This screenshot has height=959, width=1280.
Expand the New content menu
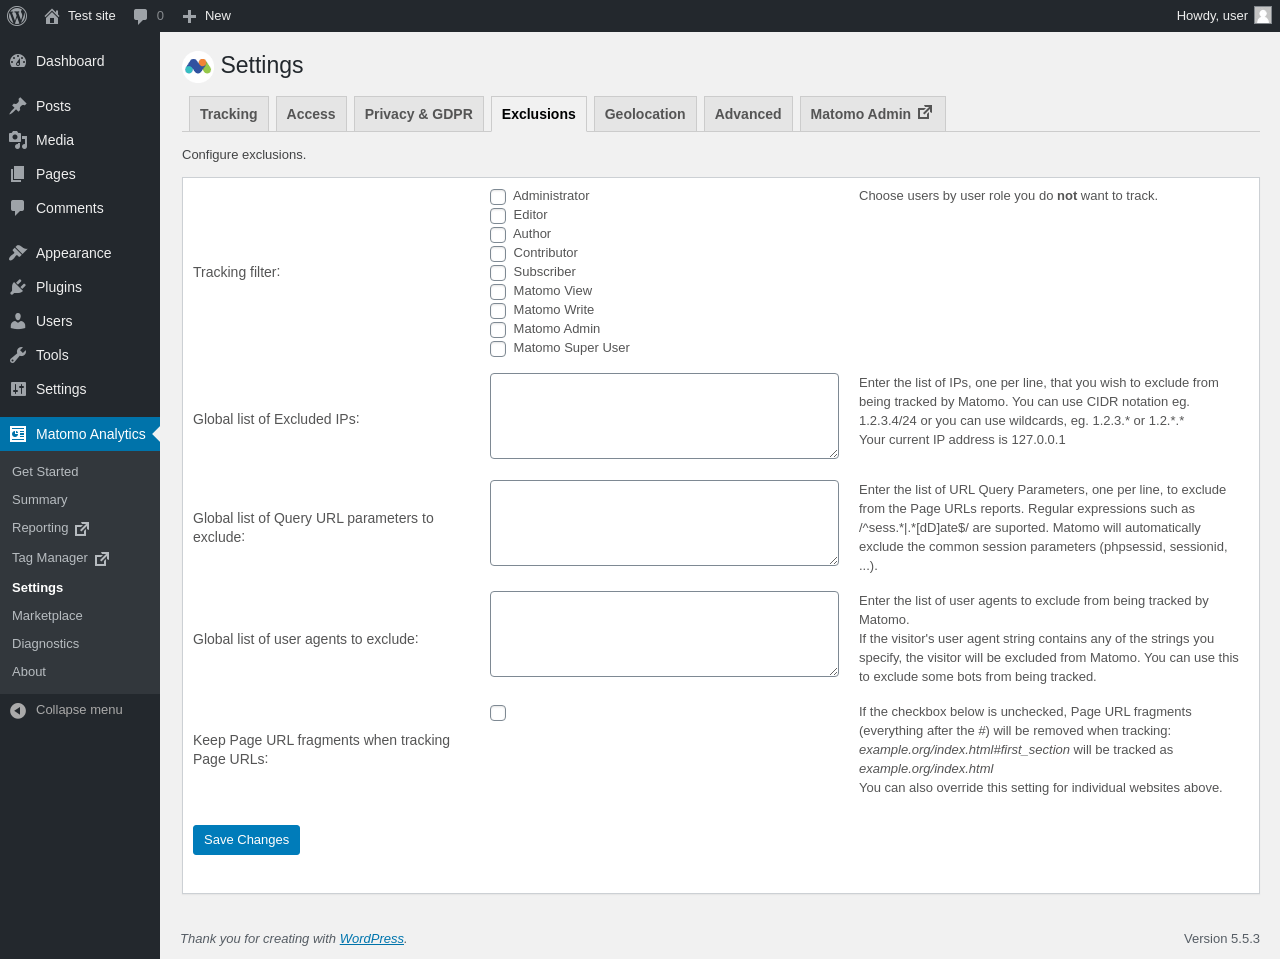click(207, 16)
